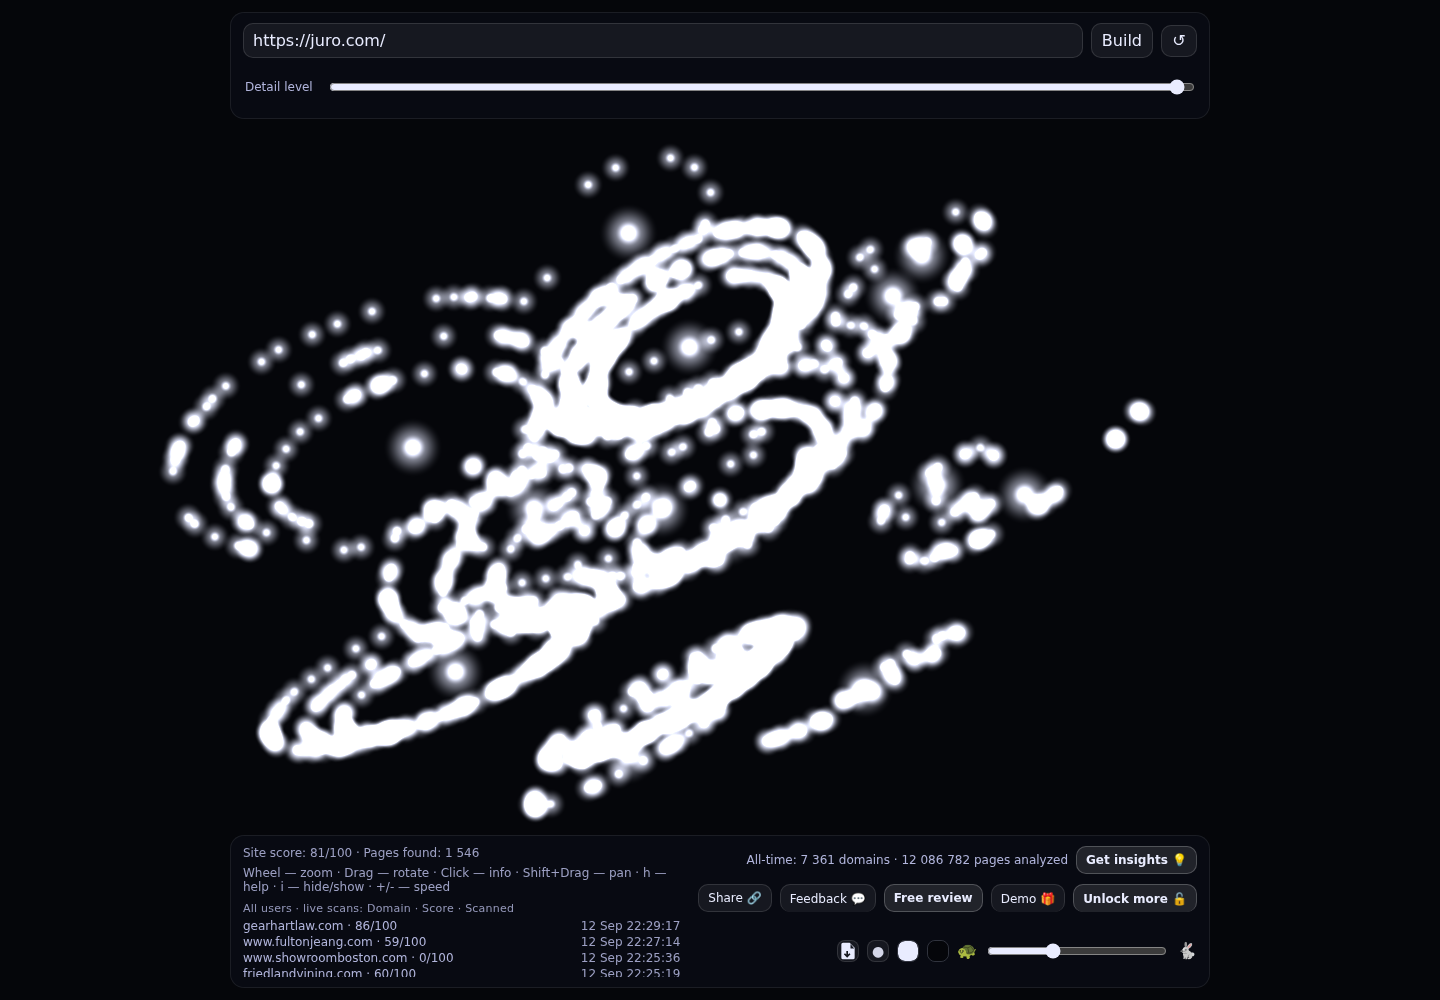Click the All-time domains statistics text

[x=907, y=860]
